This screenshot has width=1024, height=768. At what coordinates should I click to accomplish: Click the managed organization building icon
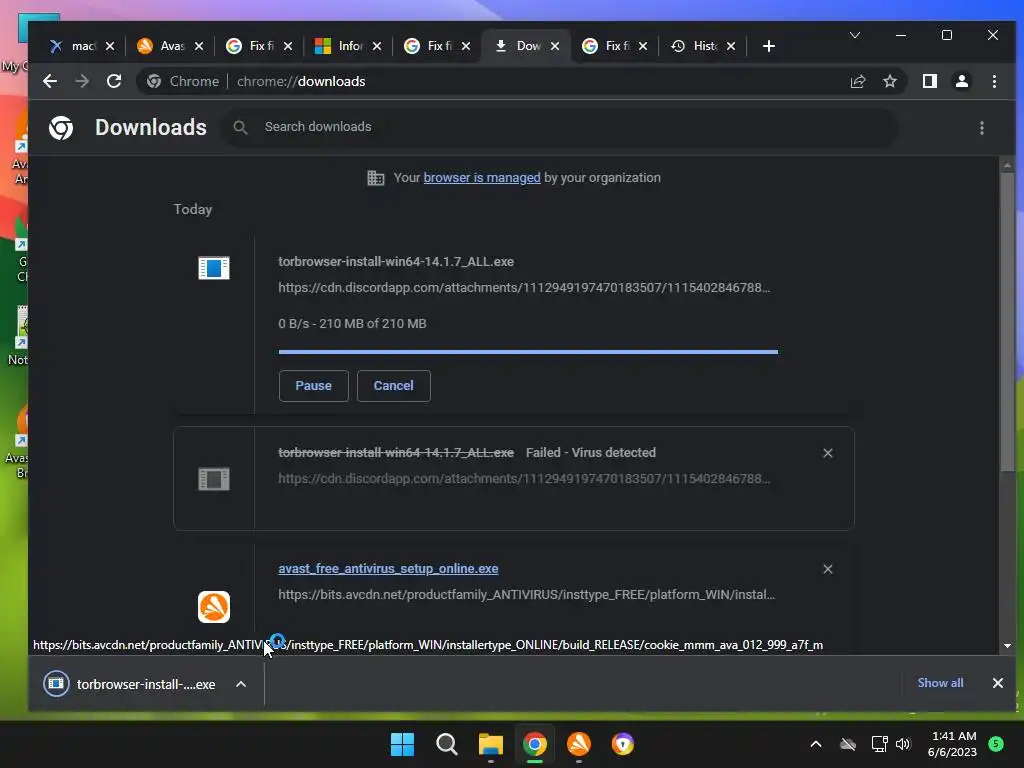point(376,178)
